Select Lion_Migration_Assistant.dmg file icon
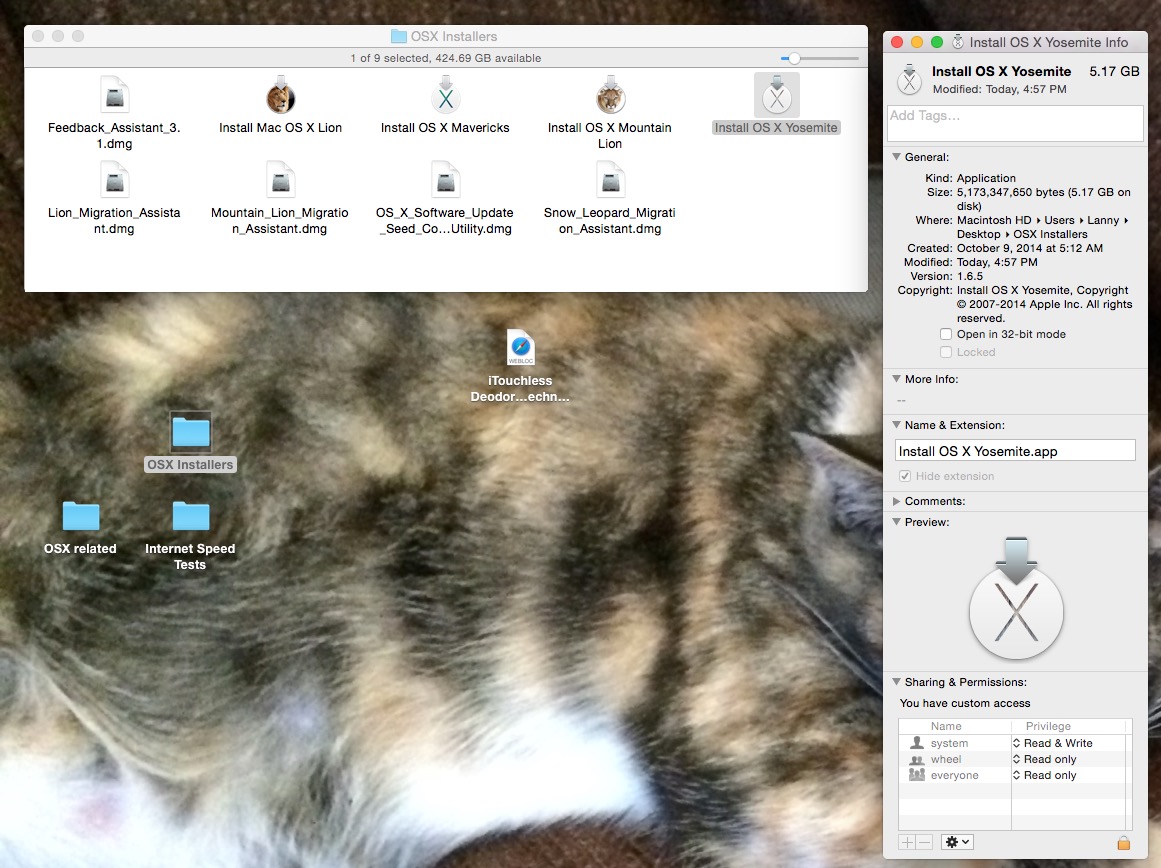 [115, 180]
